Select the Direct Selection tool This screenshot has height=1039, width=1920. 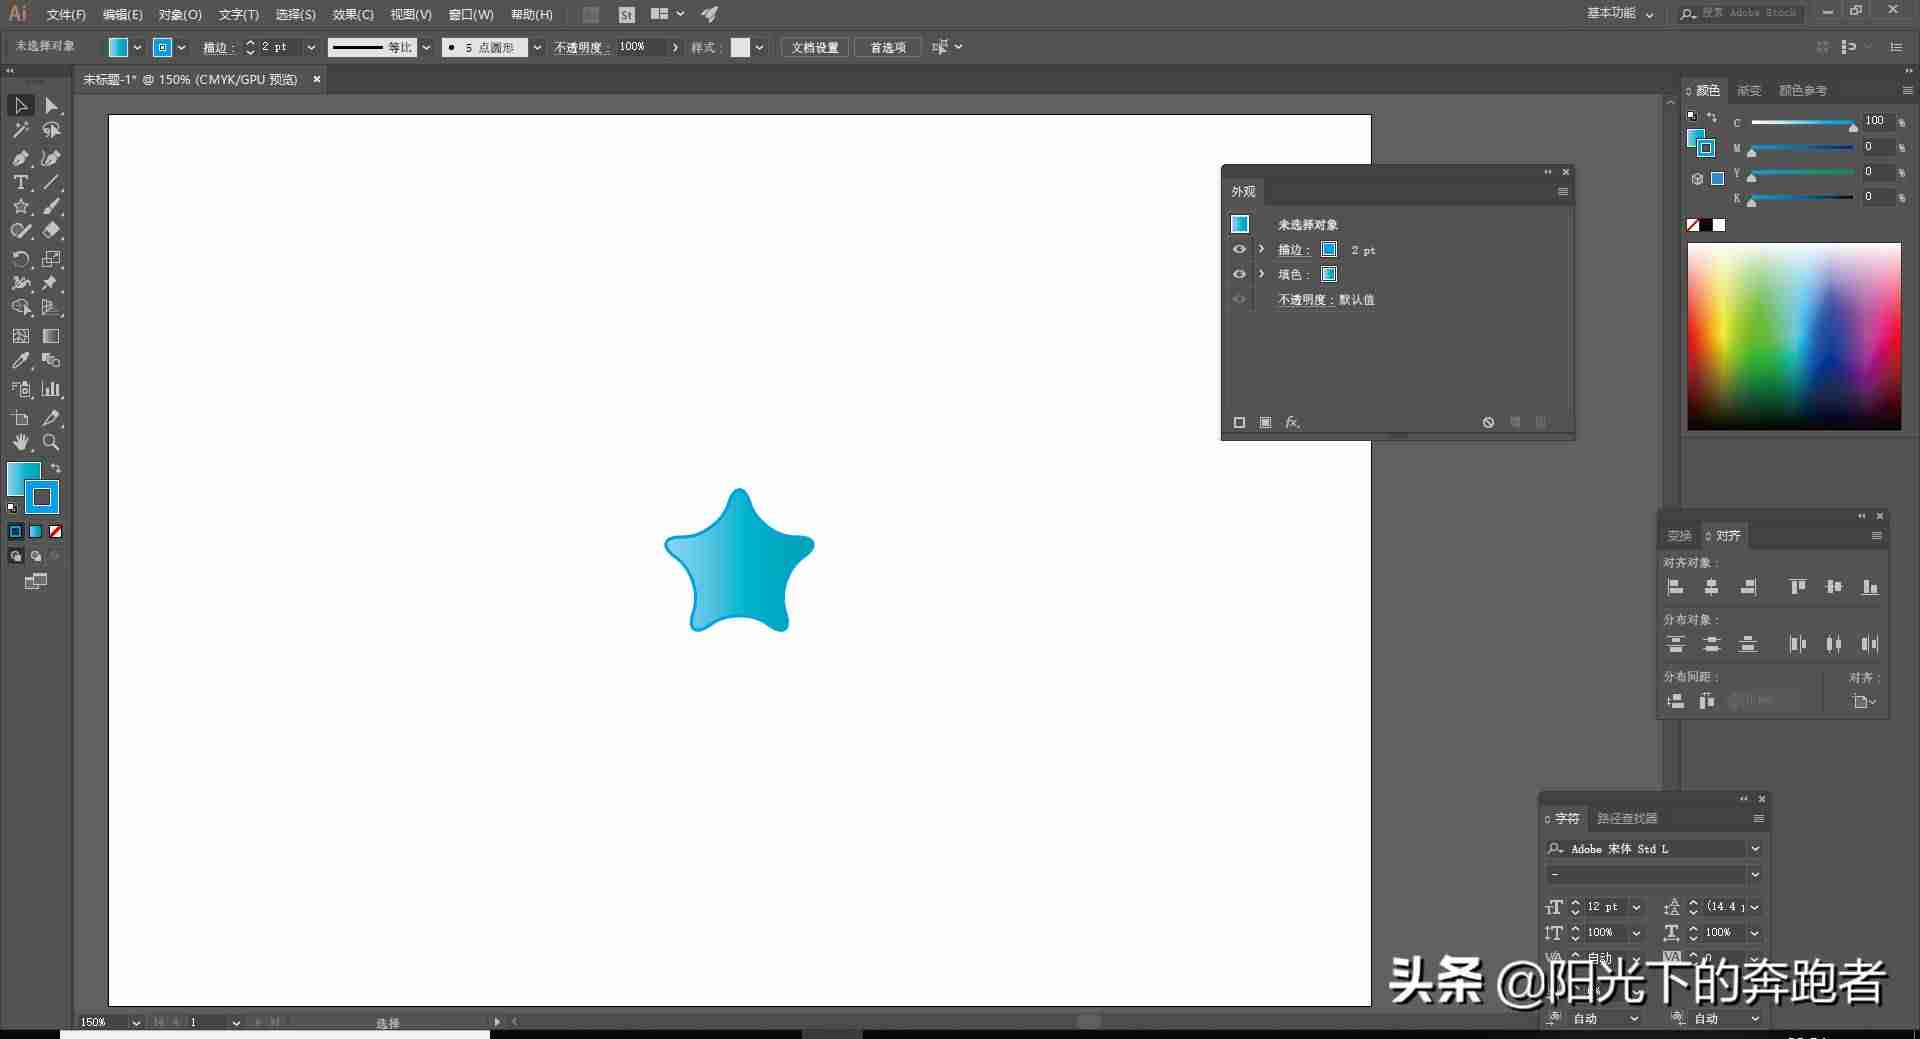tap(51, 105)
